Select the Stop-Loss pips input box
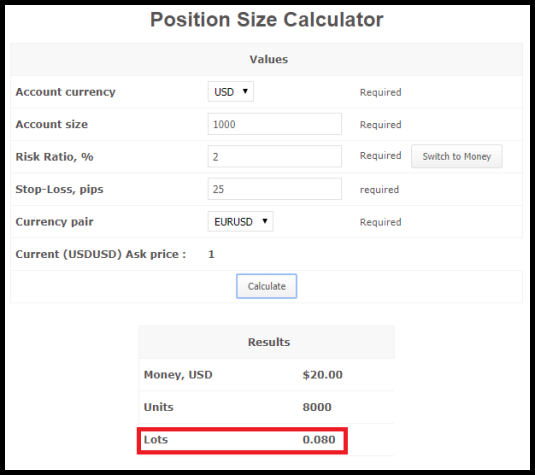This screenshot has width=535, height=475. pos(275,189)
